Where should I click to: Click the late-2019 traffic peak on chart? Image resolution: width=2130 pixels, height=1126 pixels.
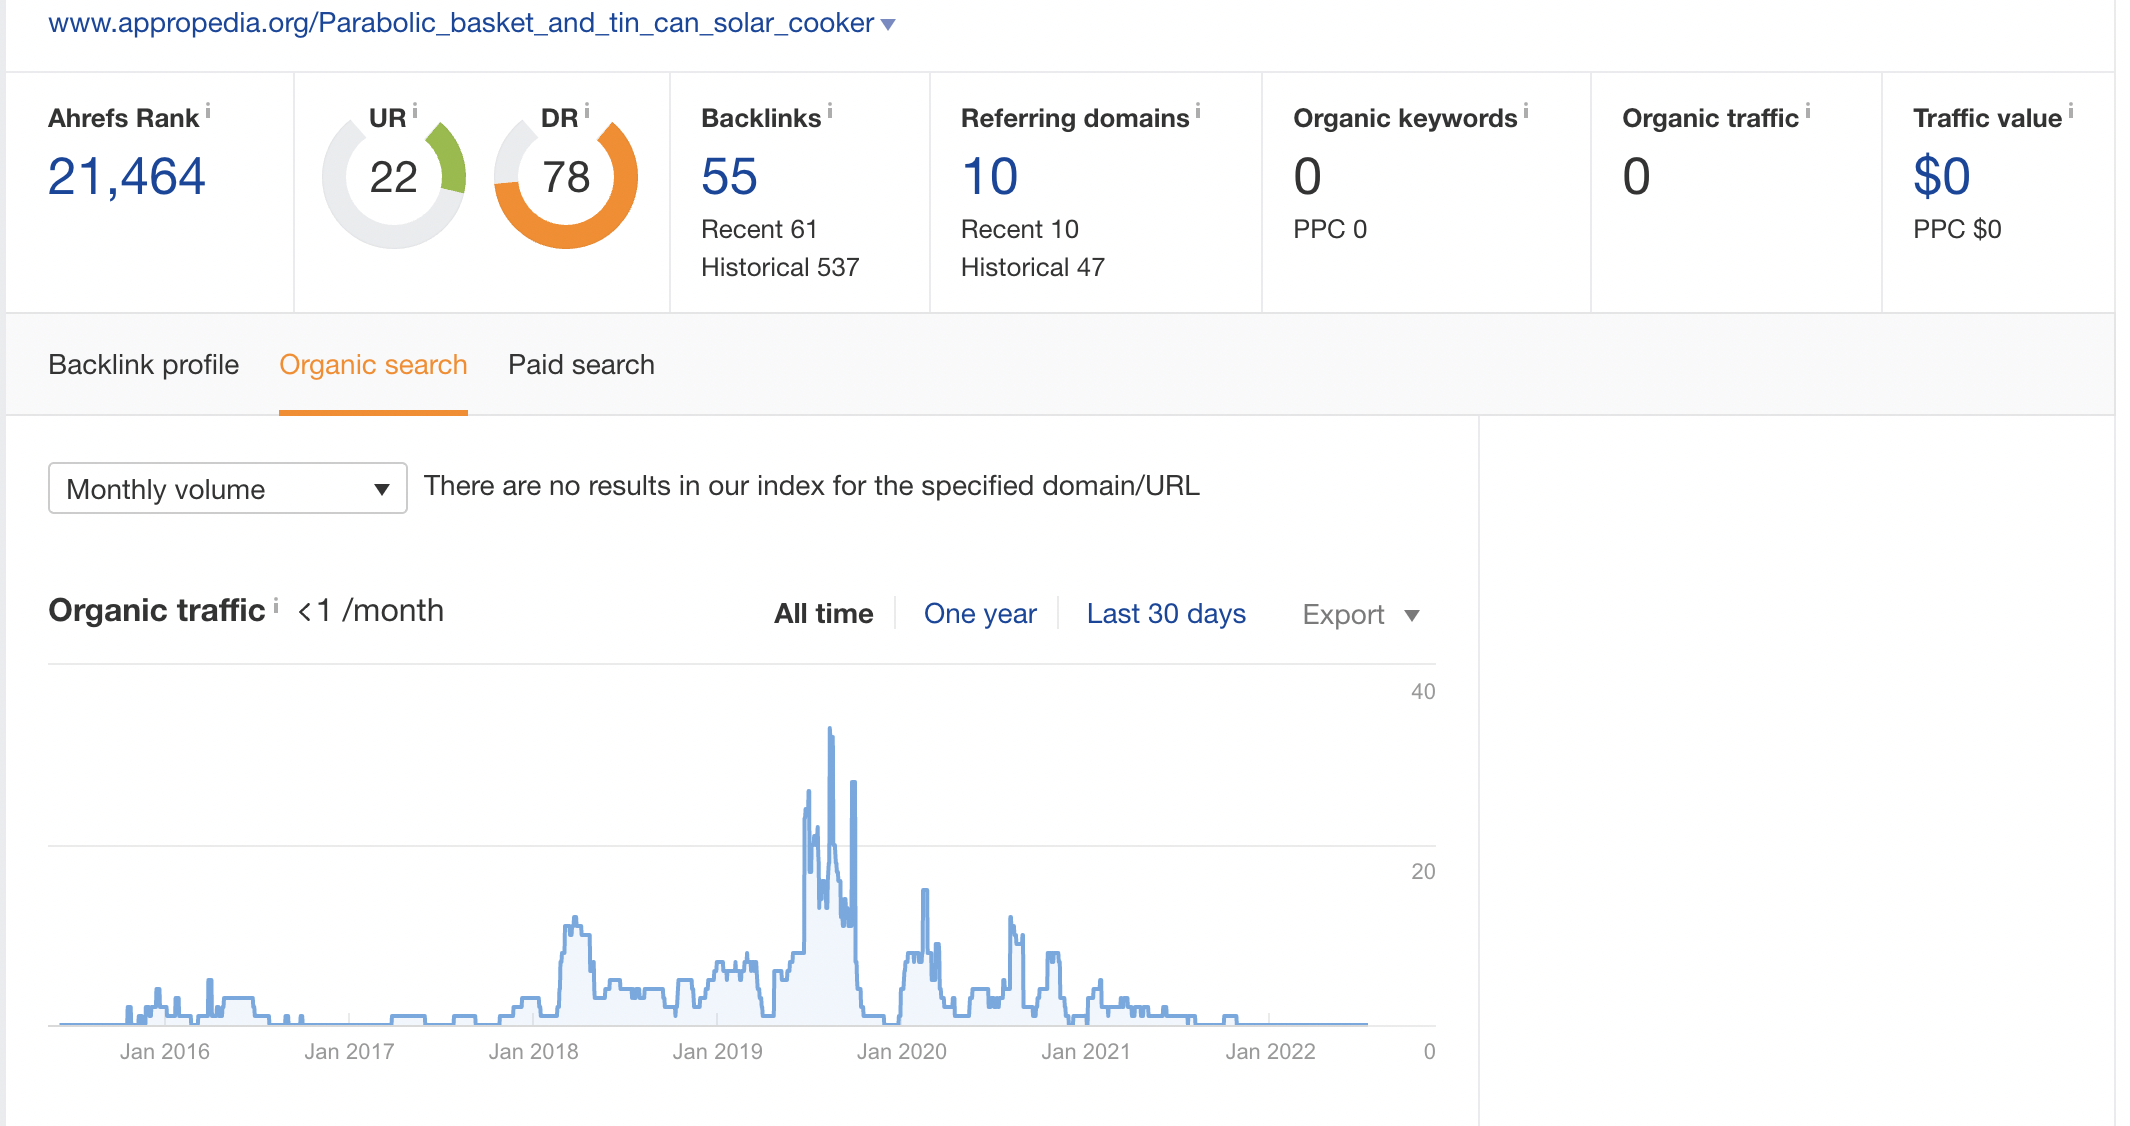[x=830, y=733]
